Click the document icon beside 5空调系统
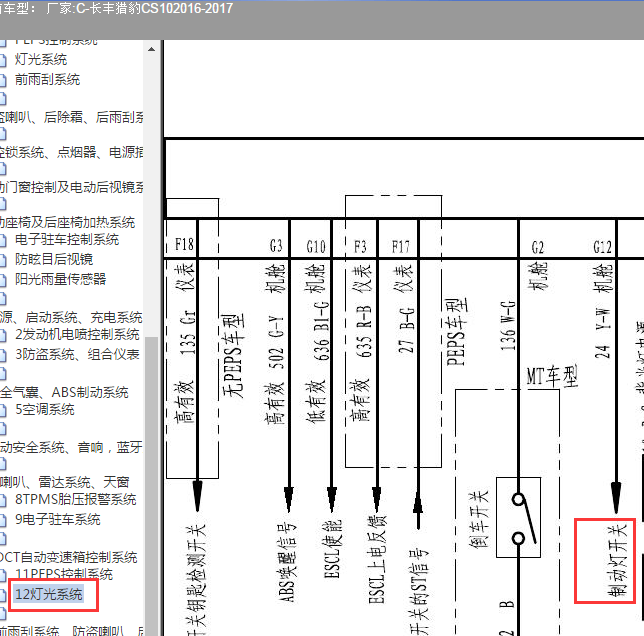Viewport: 644px width, 636px height. pos(2,410)
